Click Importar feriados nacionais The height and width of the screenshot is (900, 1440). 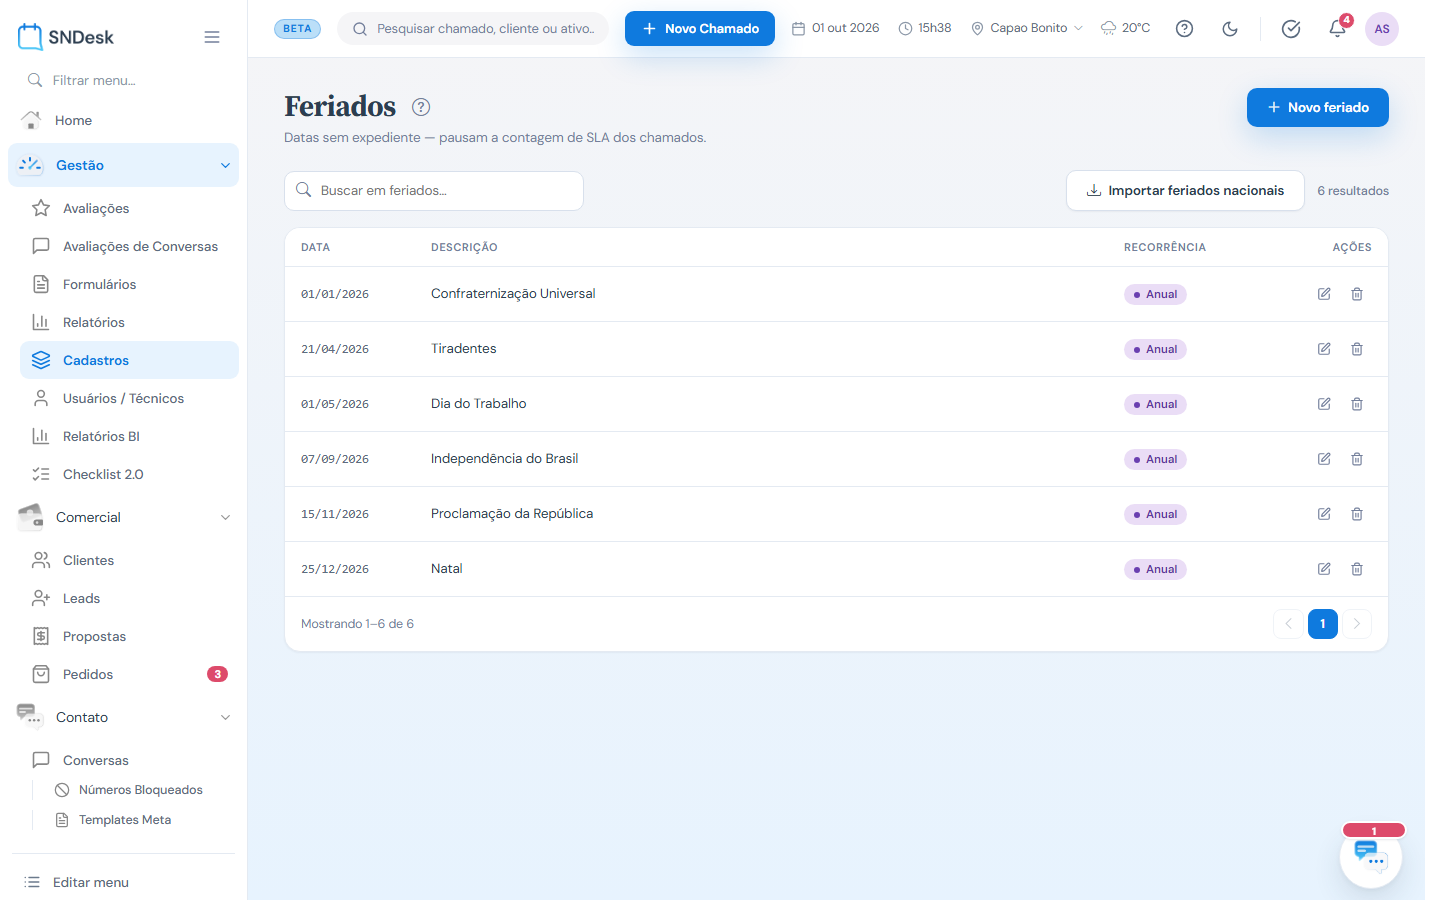pos(1185,190)
